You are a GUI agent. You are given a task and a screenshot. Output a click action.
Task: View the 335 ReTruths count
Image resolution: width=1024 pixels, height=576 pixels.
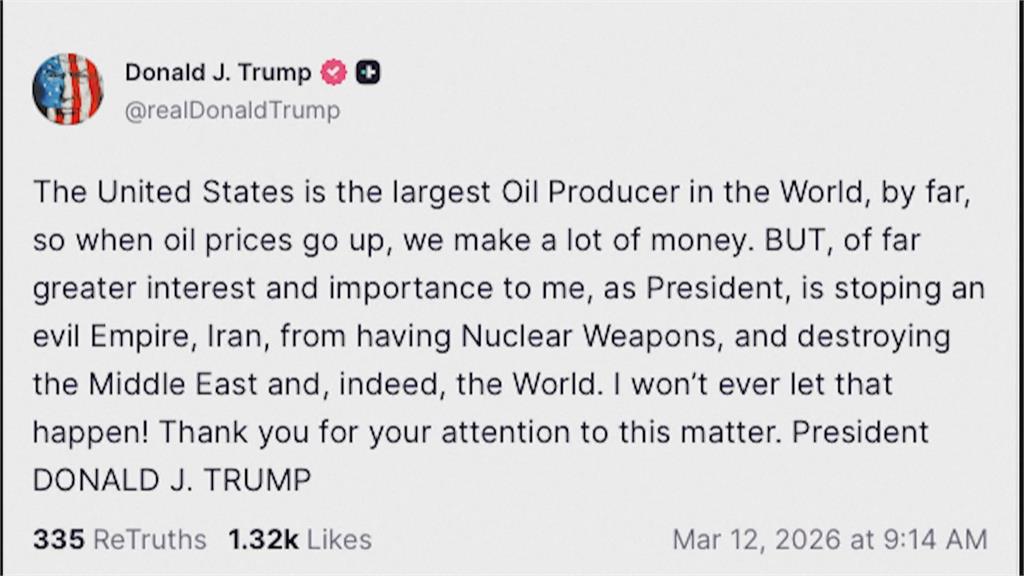tap(59, 540)
